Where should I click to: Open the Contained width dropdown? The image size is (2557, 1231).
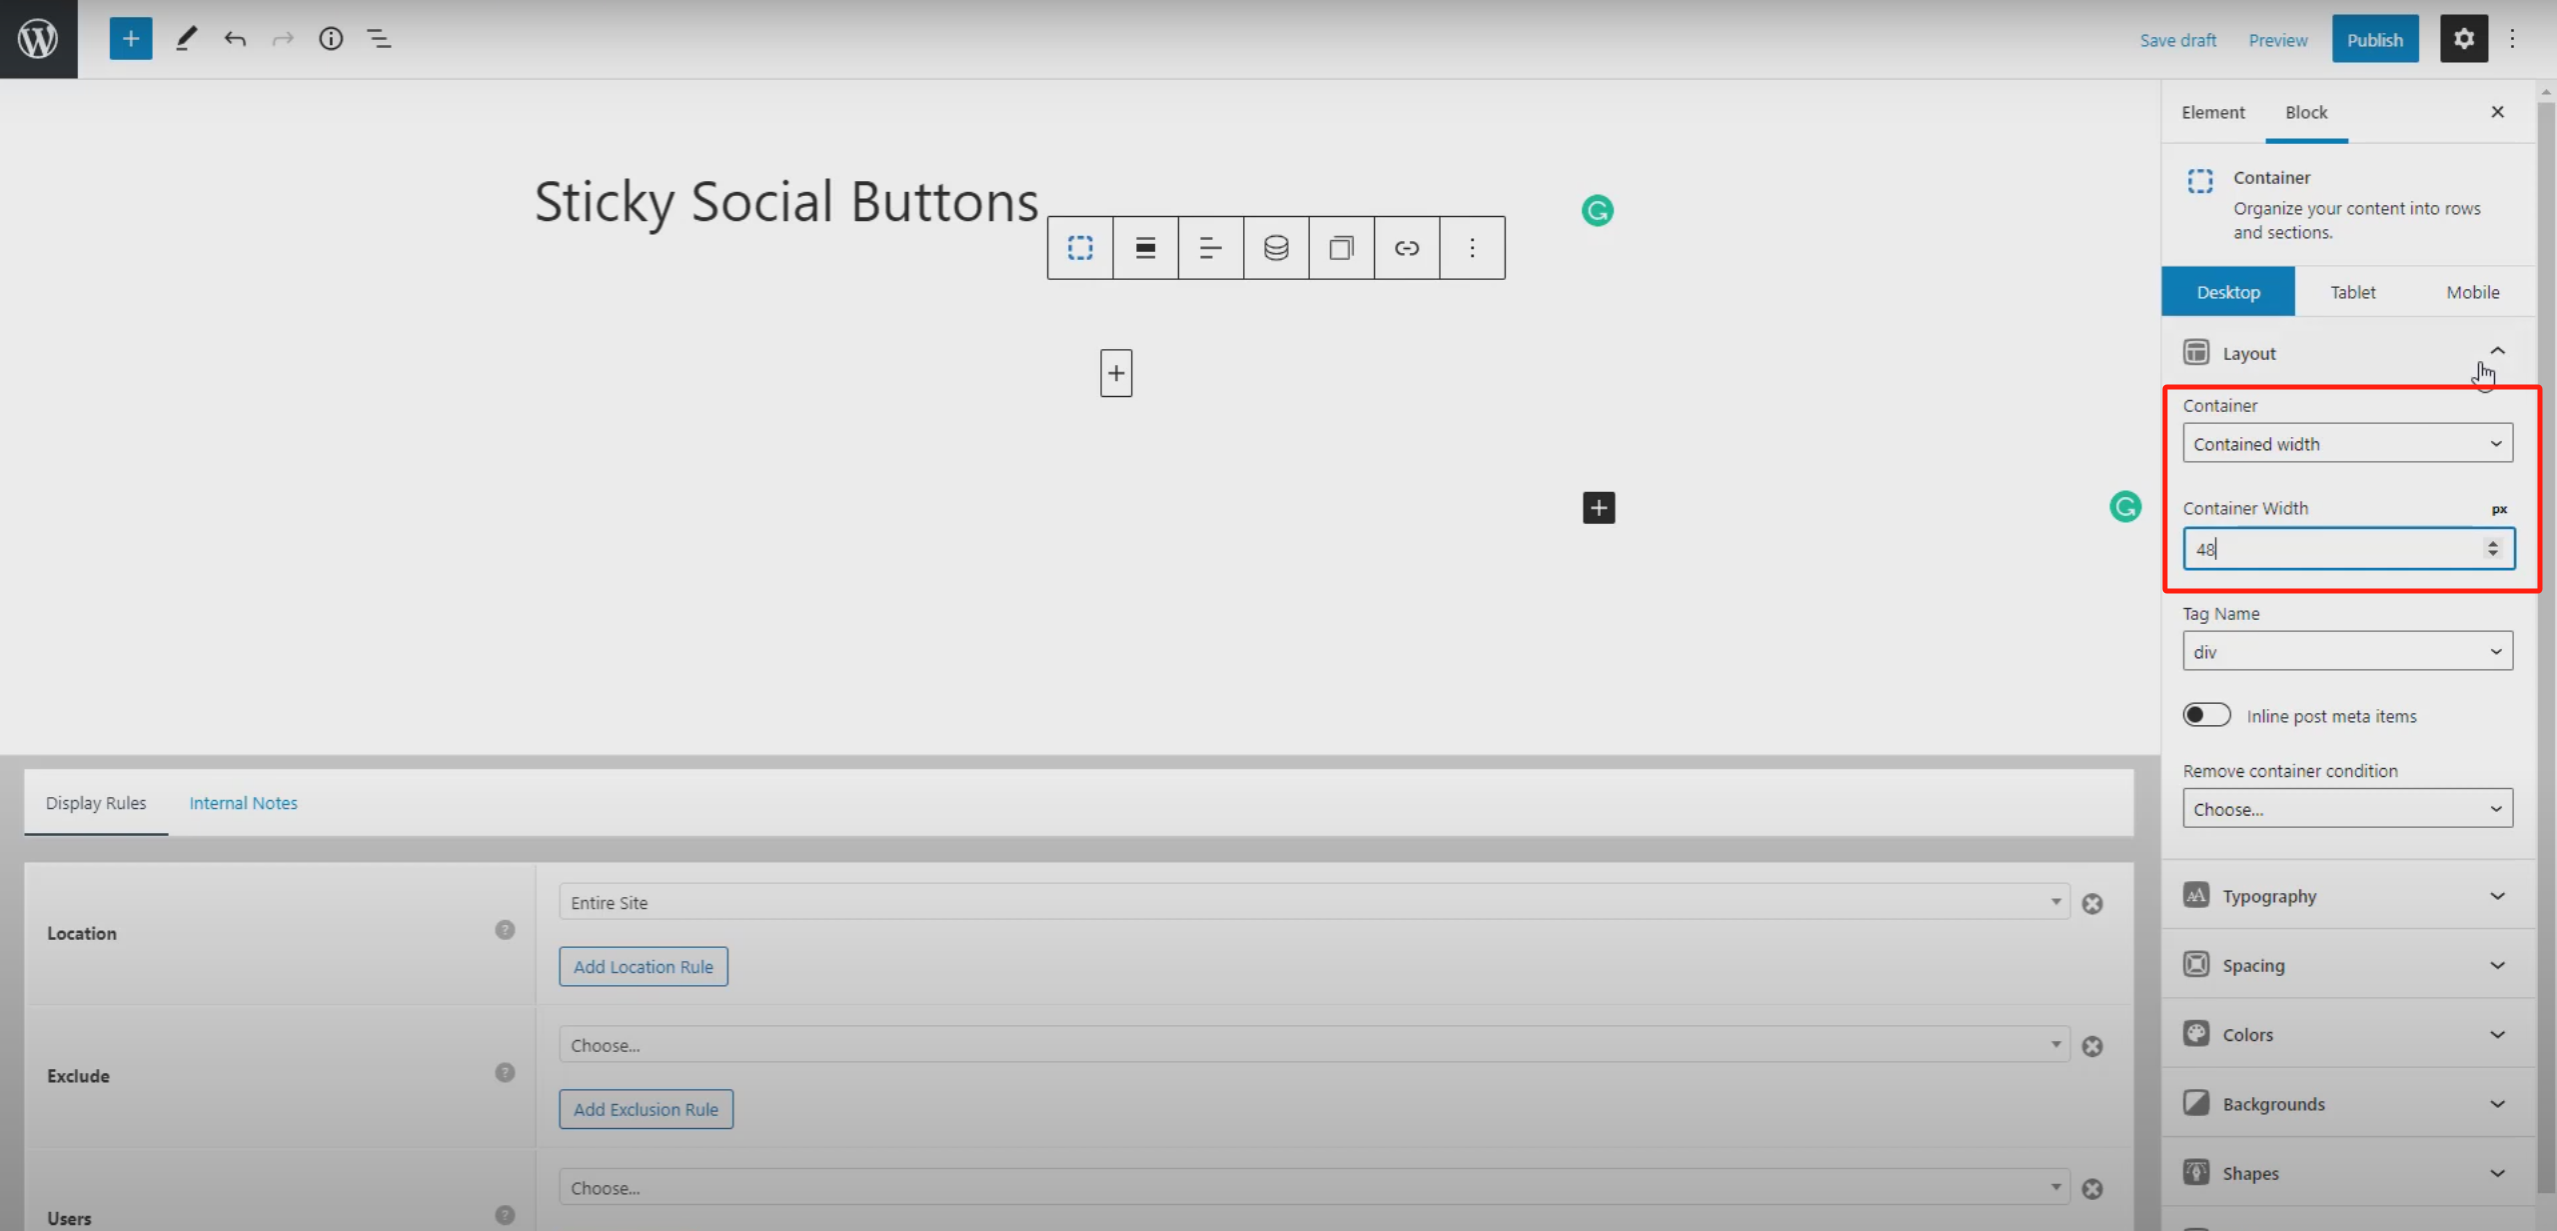tap(2347, 443)
